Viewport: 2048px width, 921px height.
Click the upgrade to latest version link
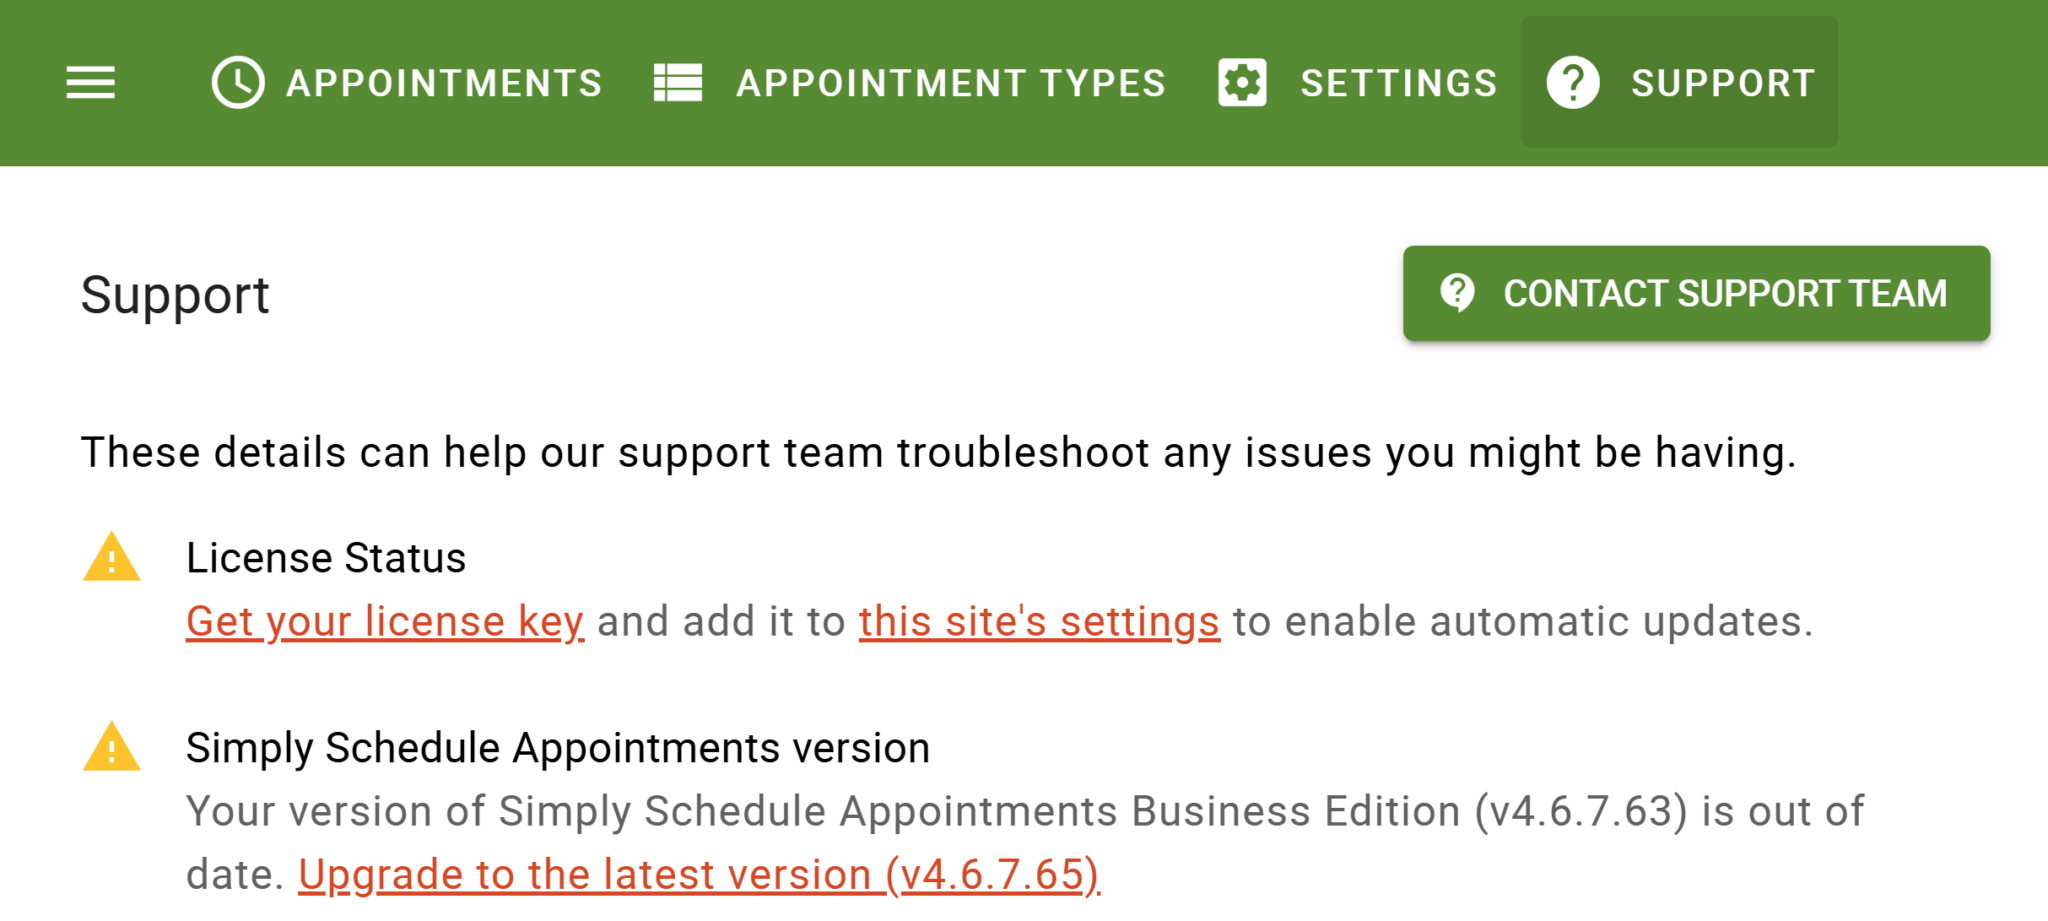pyautogui.click(x=699, y=874)
